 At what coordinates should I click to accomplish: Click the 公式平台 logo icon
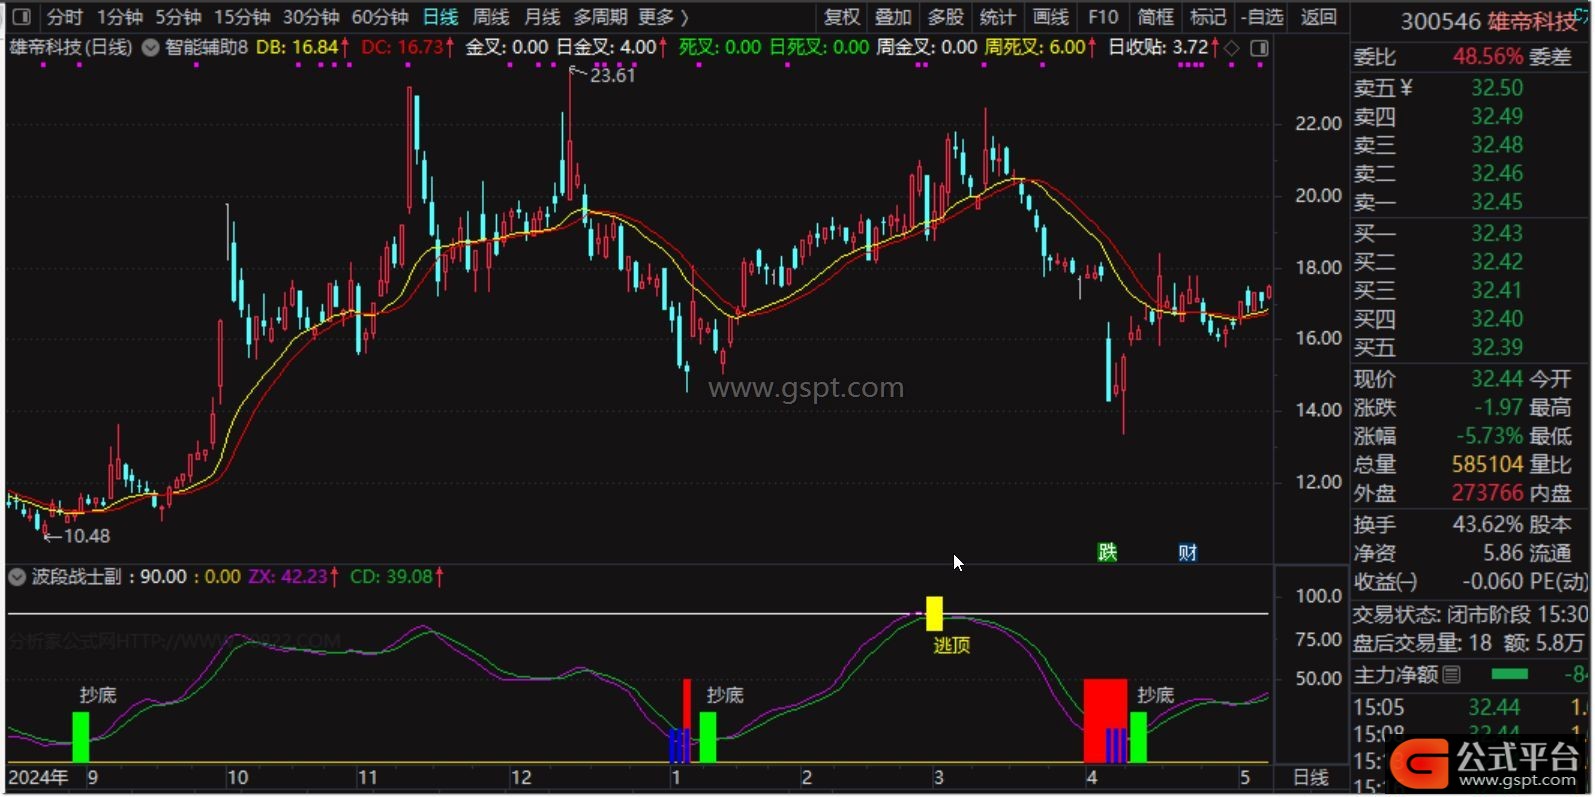tap(1420, 764)
